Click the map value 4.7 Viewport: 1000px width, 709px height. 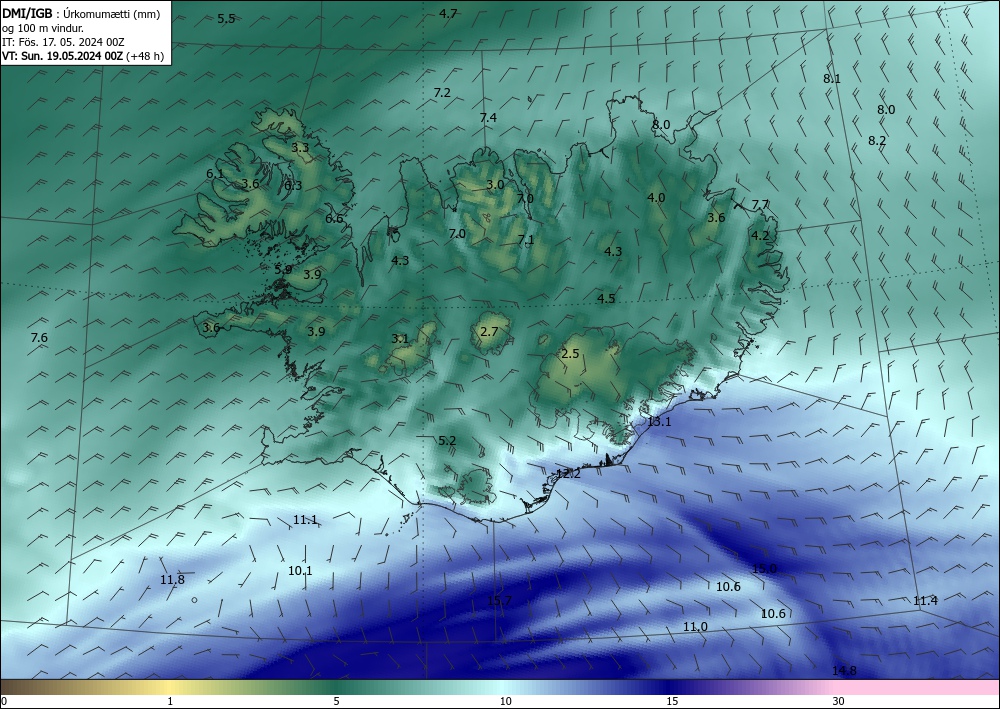pyautogui.click(x=448, y=13)
